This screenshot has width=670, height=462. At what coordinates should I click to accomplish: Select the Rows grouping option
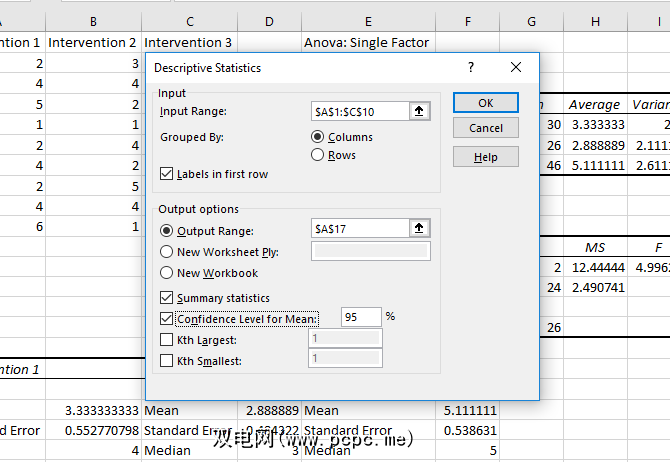pyautogui.click(x=318, y=155)
